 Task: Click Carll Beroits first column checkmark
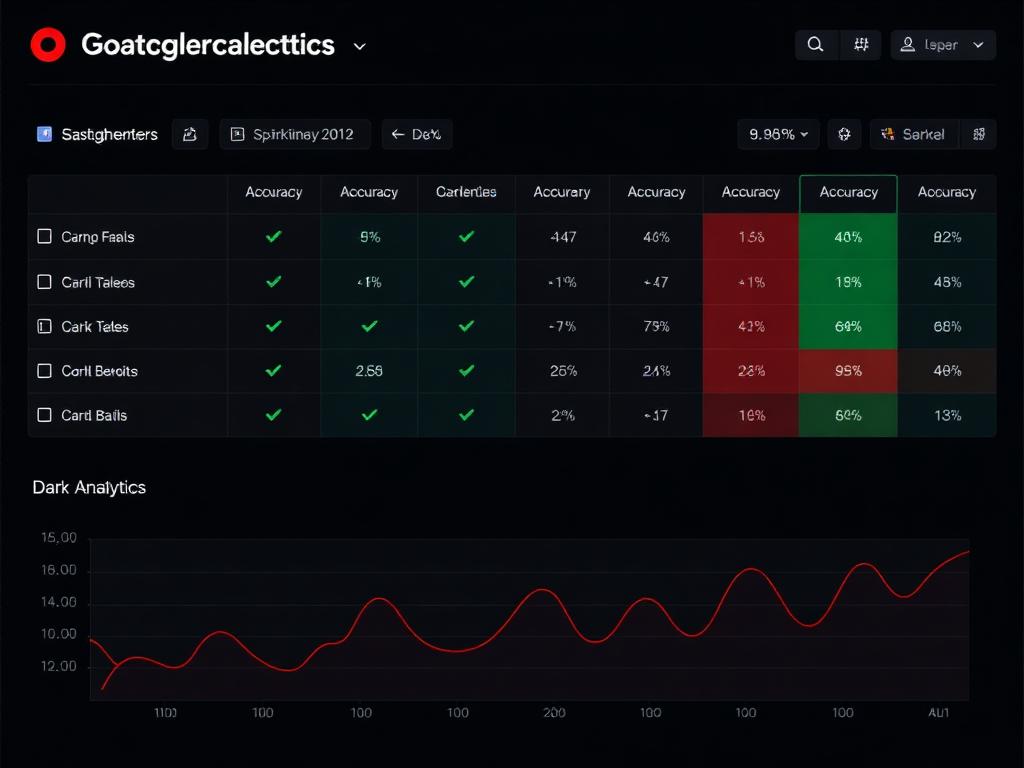(x=274, y=370)
